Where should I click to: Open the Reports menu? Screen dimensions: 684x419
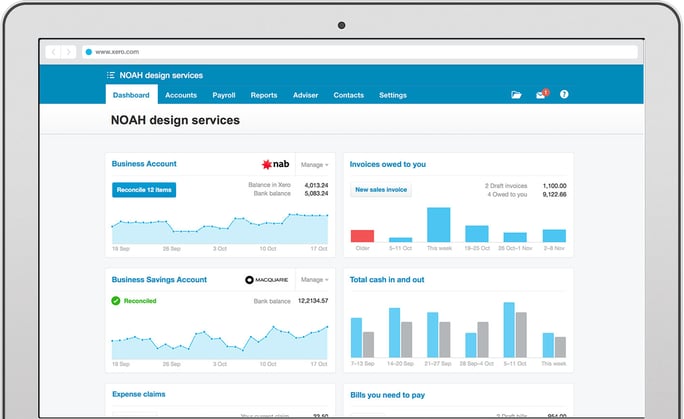(x=264, y=95)
